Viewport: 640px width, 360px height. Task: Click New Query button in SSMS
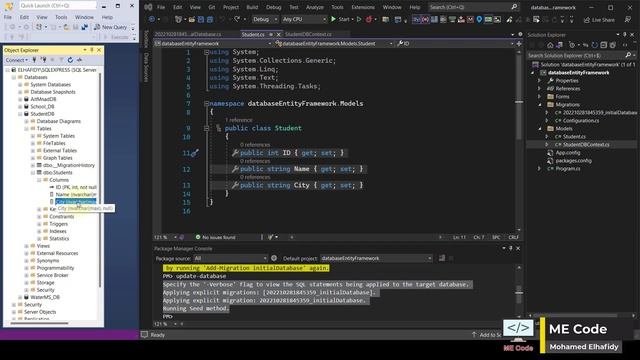click(x=110, y=27)
